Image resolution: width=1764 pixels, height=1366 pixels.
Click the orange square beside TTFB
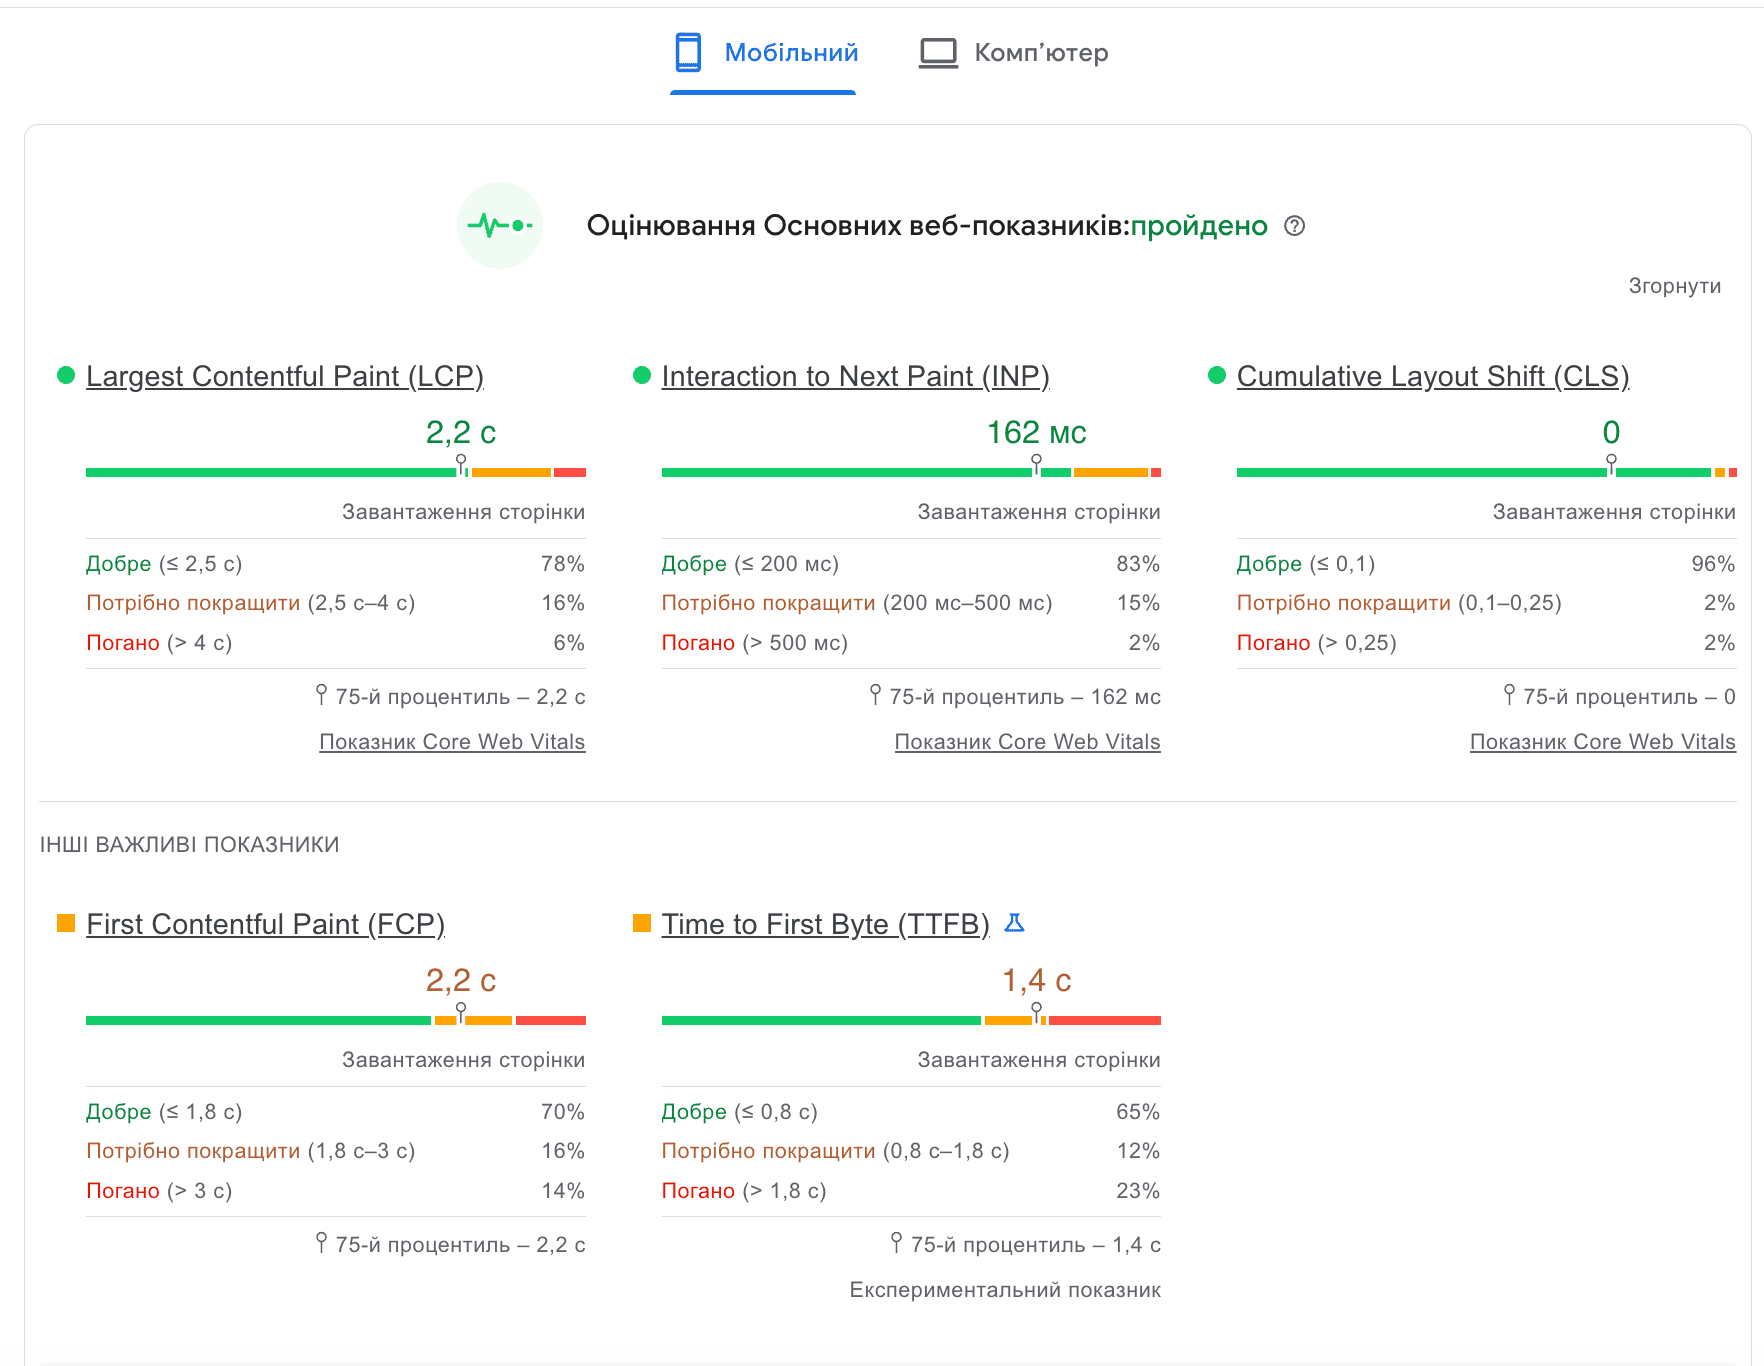[642, 923]
